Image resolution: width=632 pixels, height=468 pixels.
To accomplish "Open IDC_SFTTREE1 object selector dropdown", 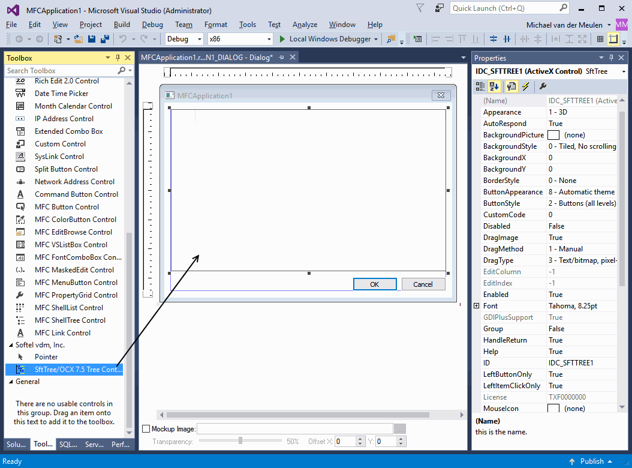I will click(624, 71).
